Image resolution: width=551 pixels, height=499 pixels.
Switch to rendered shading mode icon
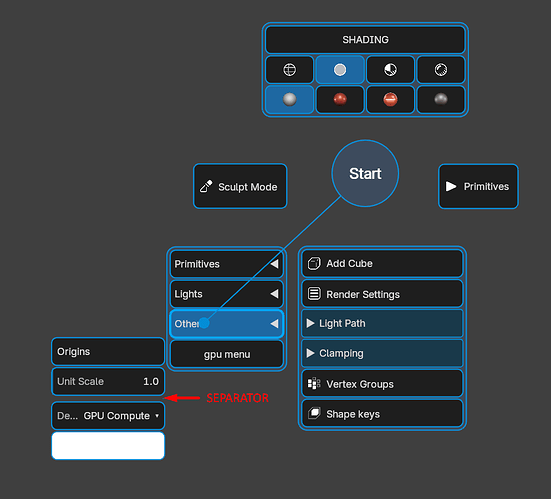pyautogui.click(x=441, y=70)
